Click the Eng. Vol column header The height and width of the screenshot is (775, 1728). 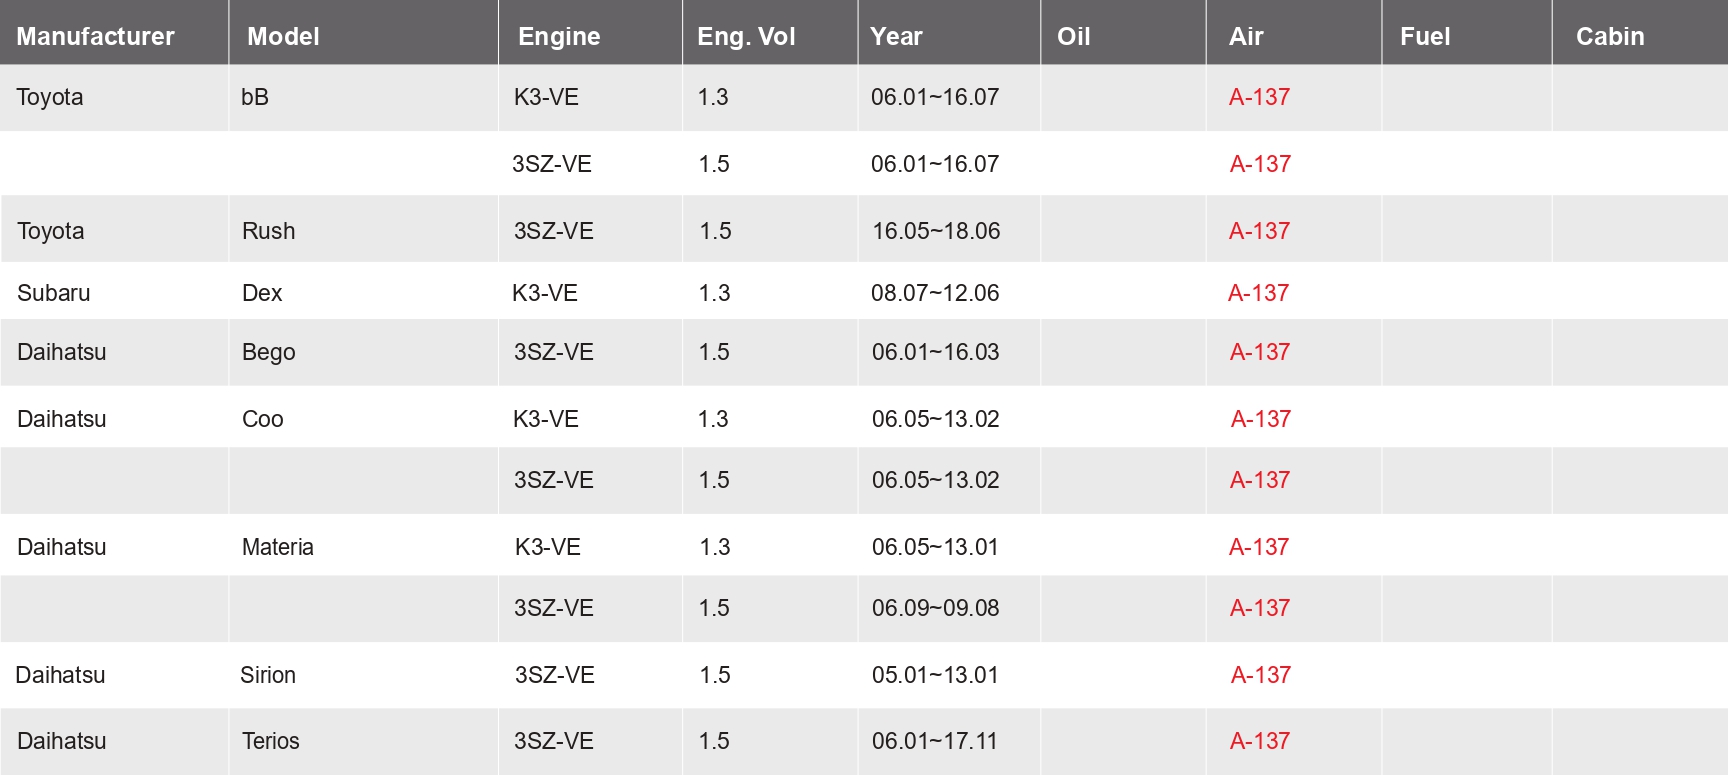[x=746, y=36]
